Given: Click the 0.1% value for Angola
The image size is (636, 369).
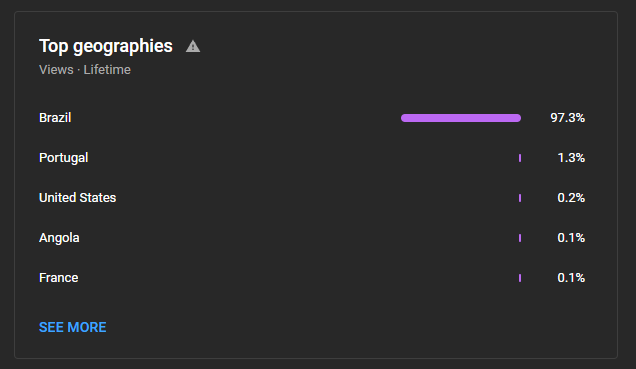Looking at the screenshot, I should click(x=571, y=238).
